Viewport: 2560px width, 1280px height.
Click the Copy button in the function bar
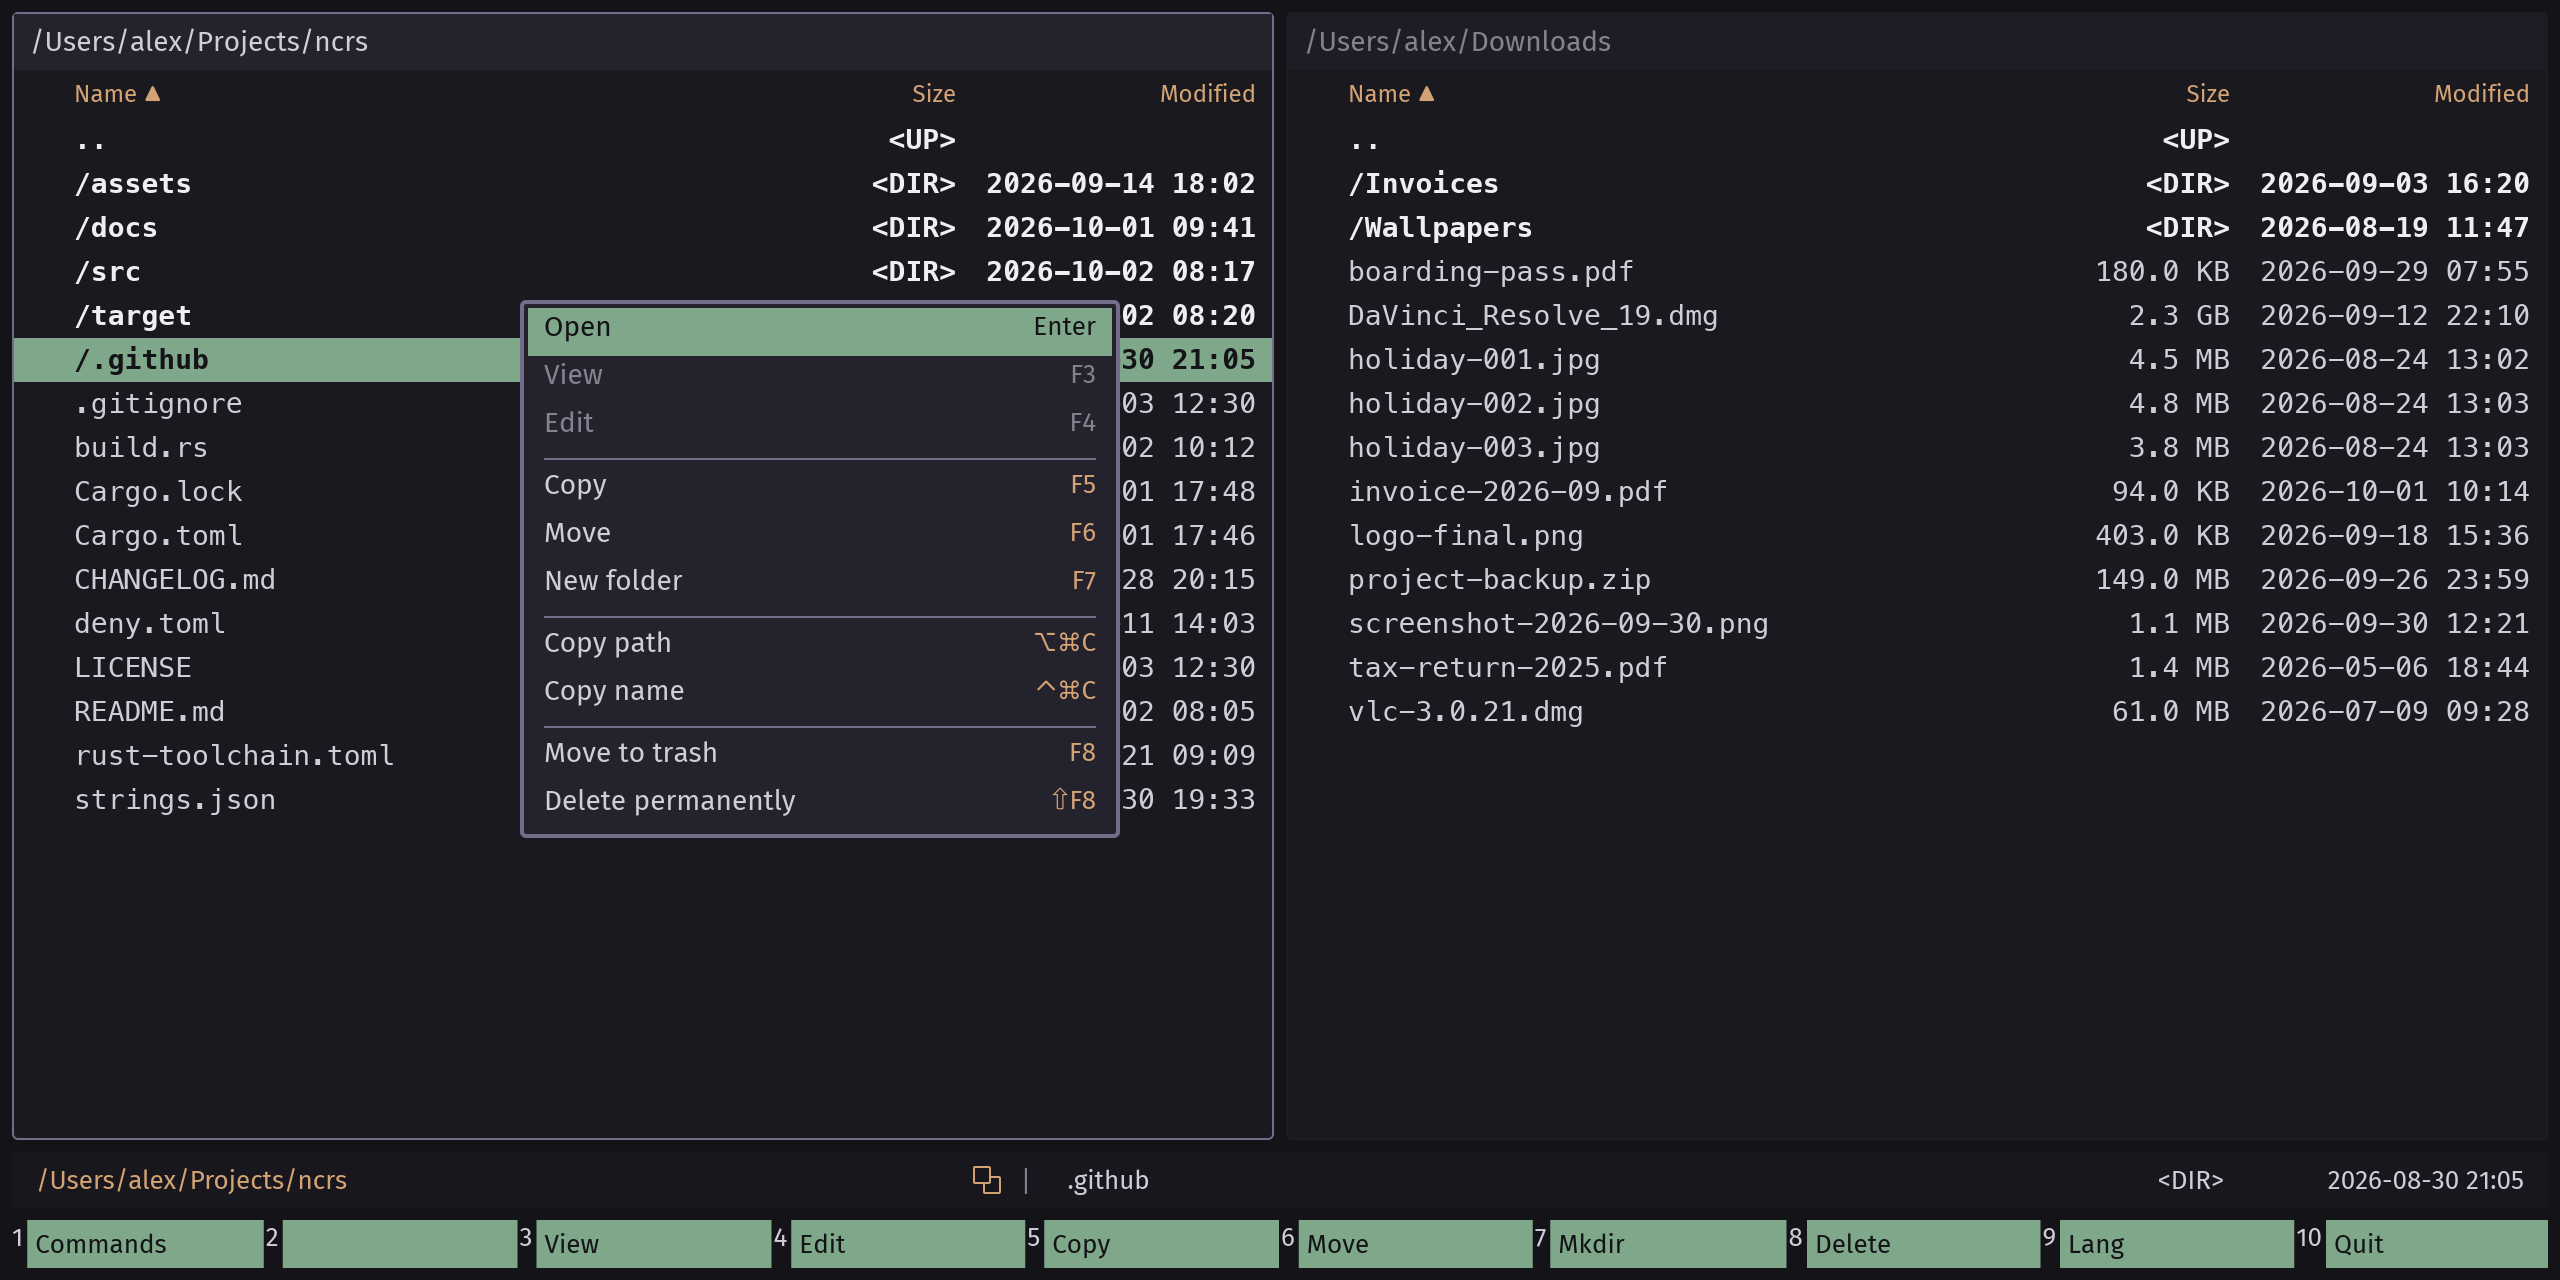1161,1244
